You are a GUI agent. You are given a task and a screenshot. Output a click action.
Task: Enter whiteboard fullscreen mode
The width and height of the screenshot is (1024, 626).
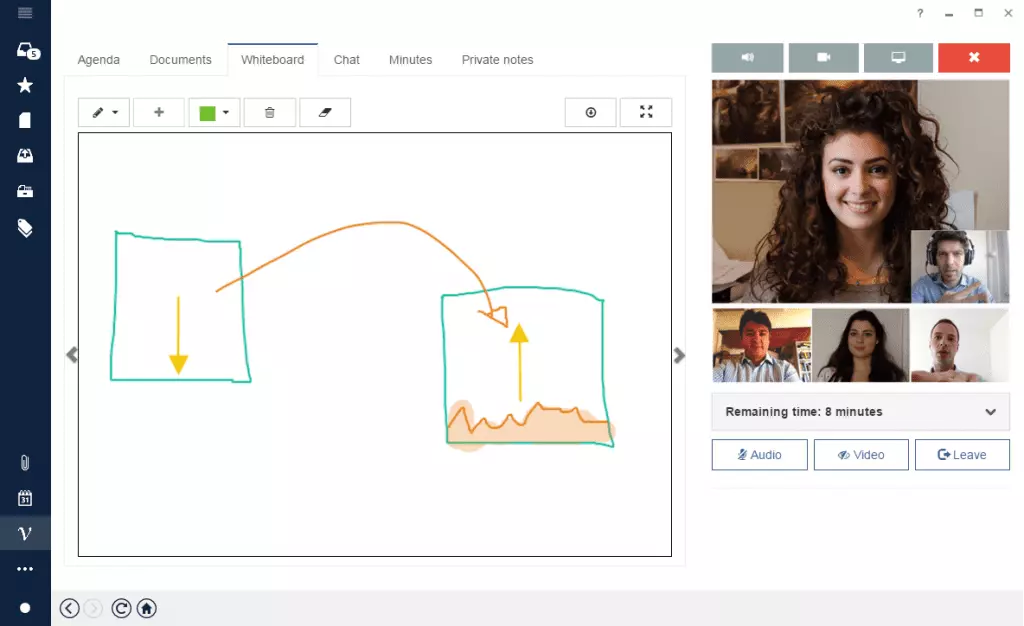tap(646, 113)
